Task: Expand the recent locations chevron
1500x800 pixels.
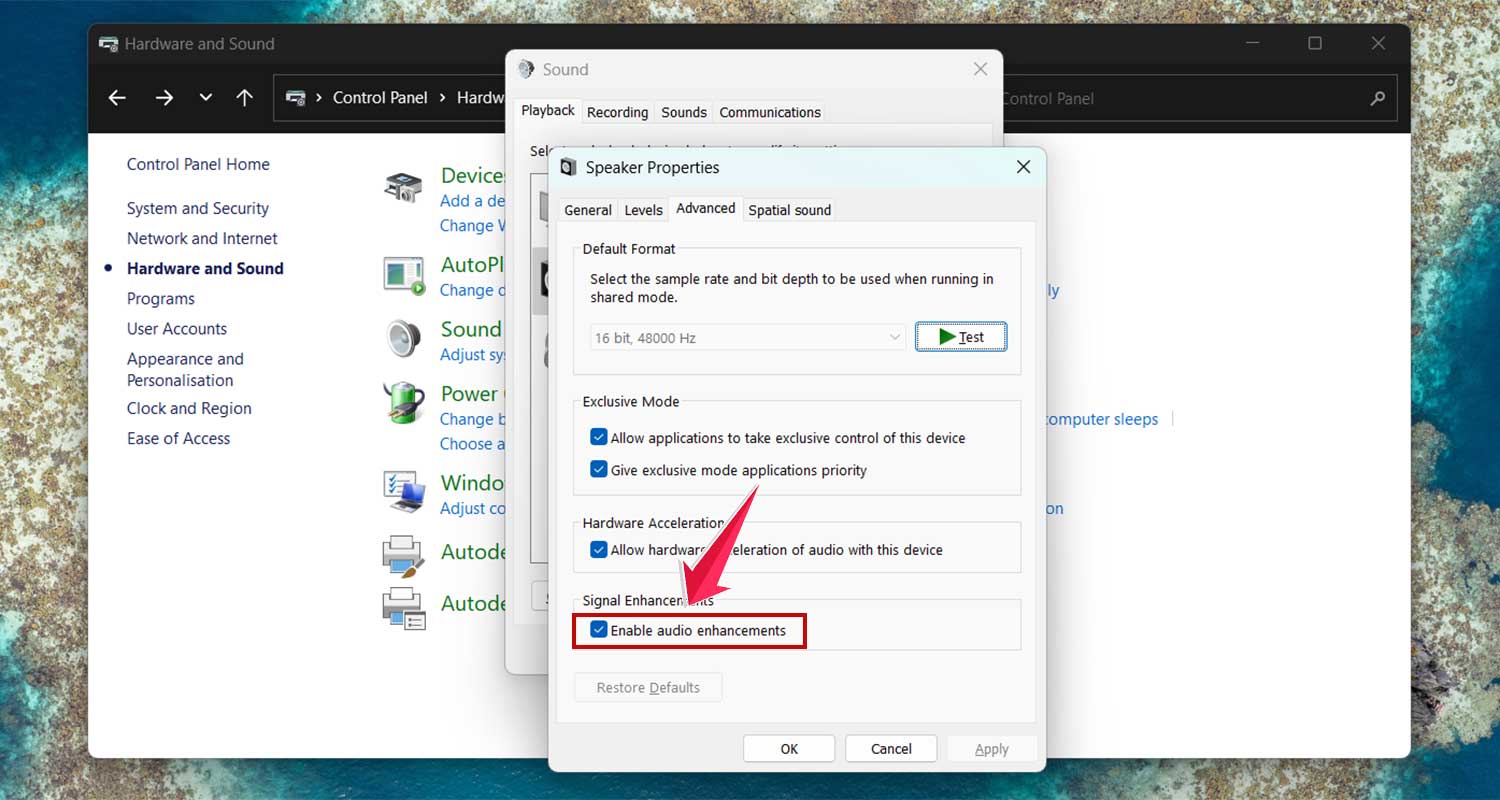Action: tap(205, 98)
